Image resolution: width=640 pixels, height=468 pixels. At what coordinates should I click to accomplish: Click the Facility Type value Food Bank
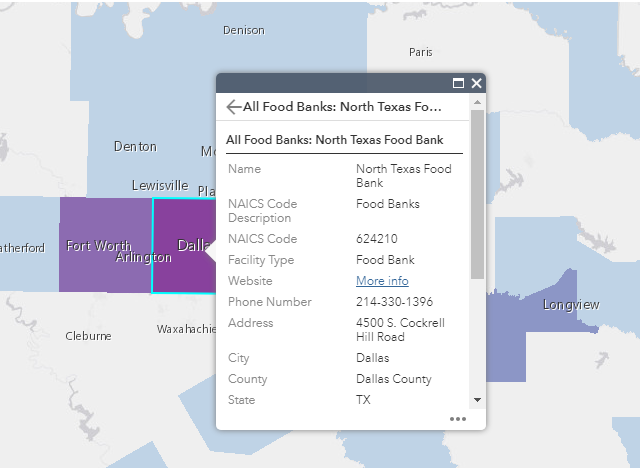(385, 260)
